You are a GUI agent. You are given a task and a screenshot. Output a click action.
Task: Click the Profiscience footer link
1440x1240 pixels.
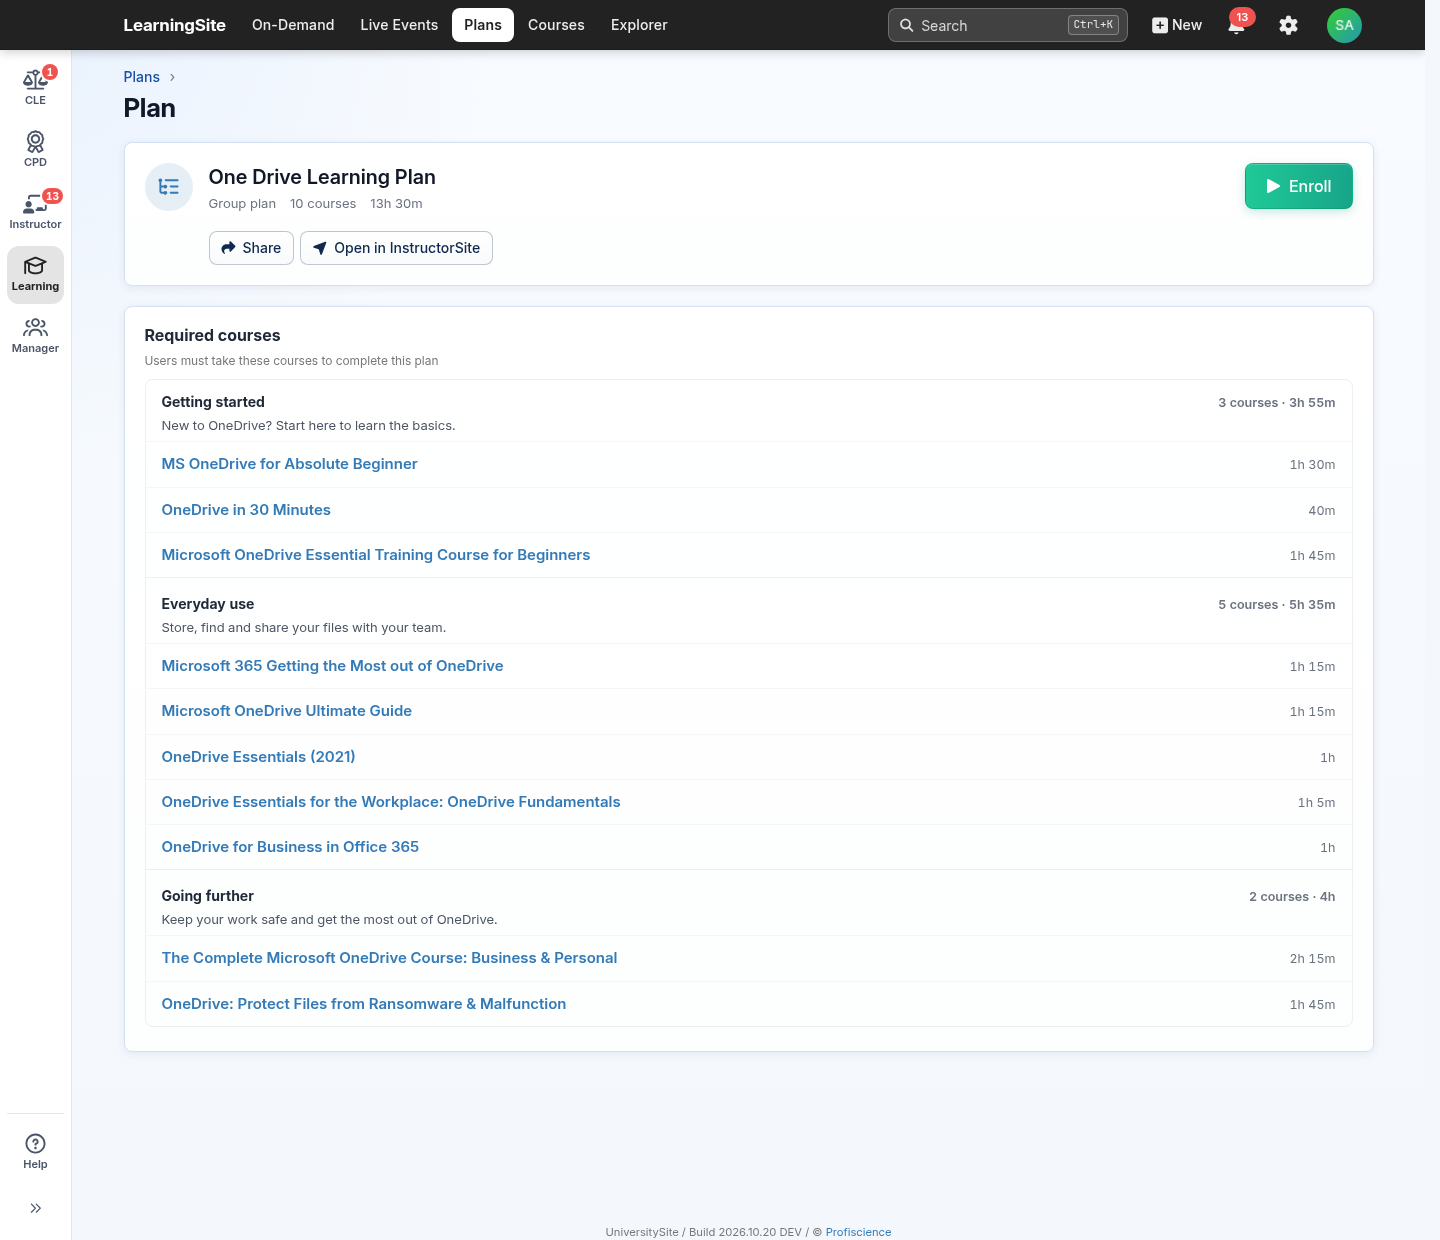point(858,1232)
